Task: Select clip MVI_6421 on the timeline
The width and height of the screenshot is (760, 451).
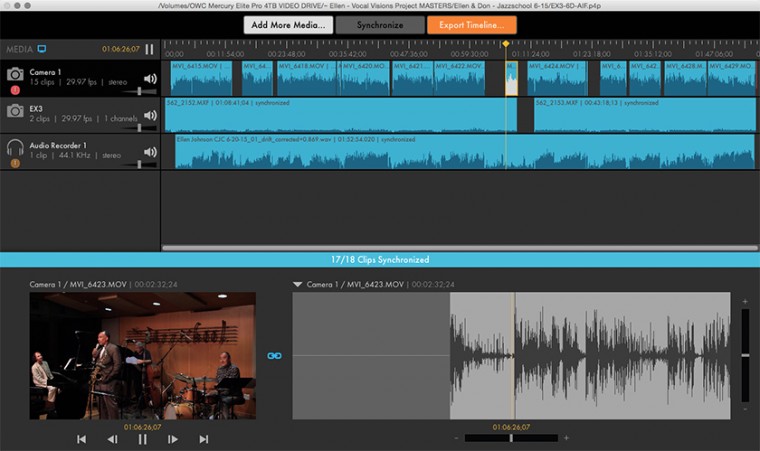Action: (x=413, y=78)
